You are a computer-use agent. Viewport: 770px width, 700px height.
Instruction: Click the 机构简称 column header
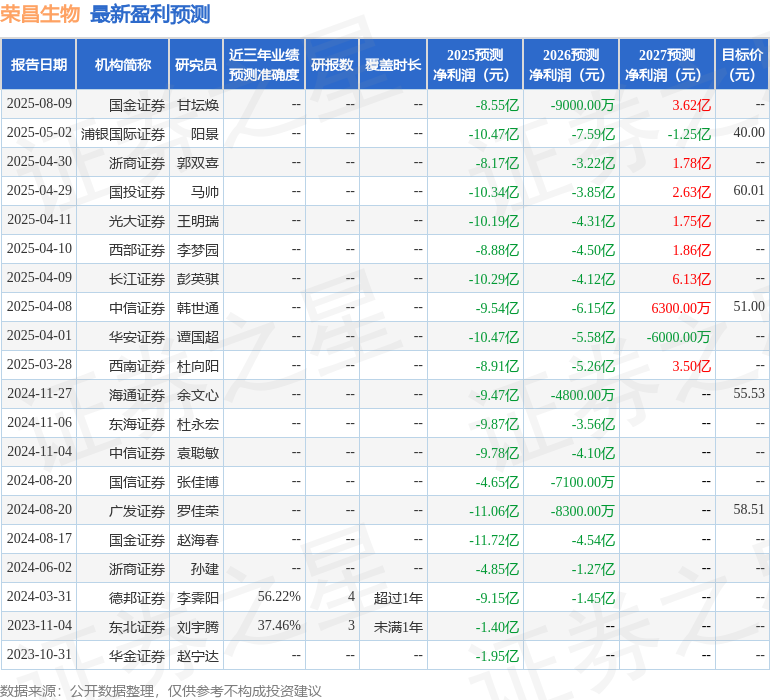(x=122, y=65)
